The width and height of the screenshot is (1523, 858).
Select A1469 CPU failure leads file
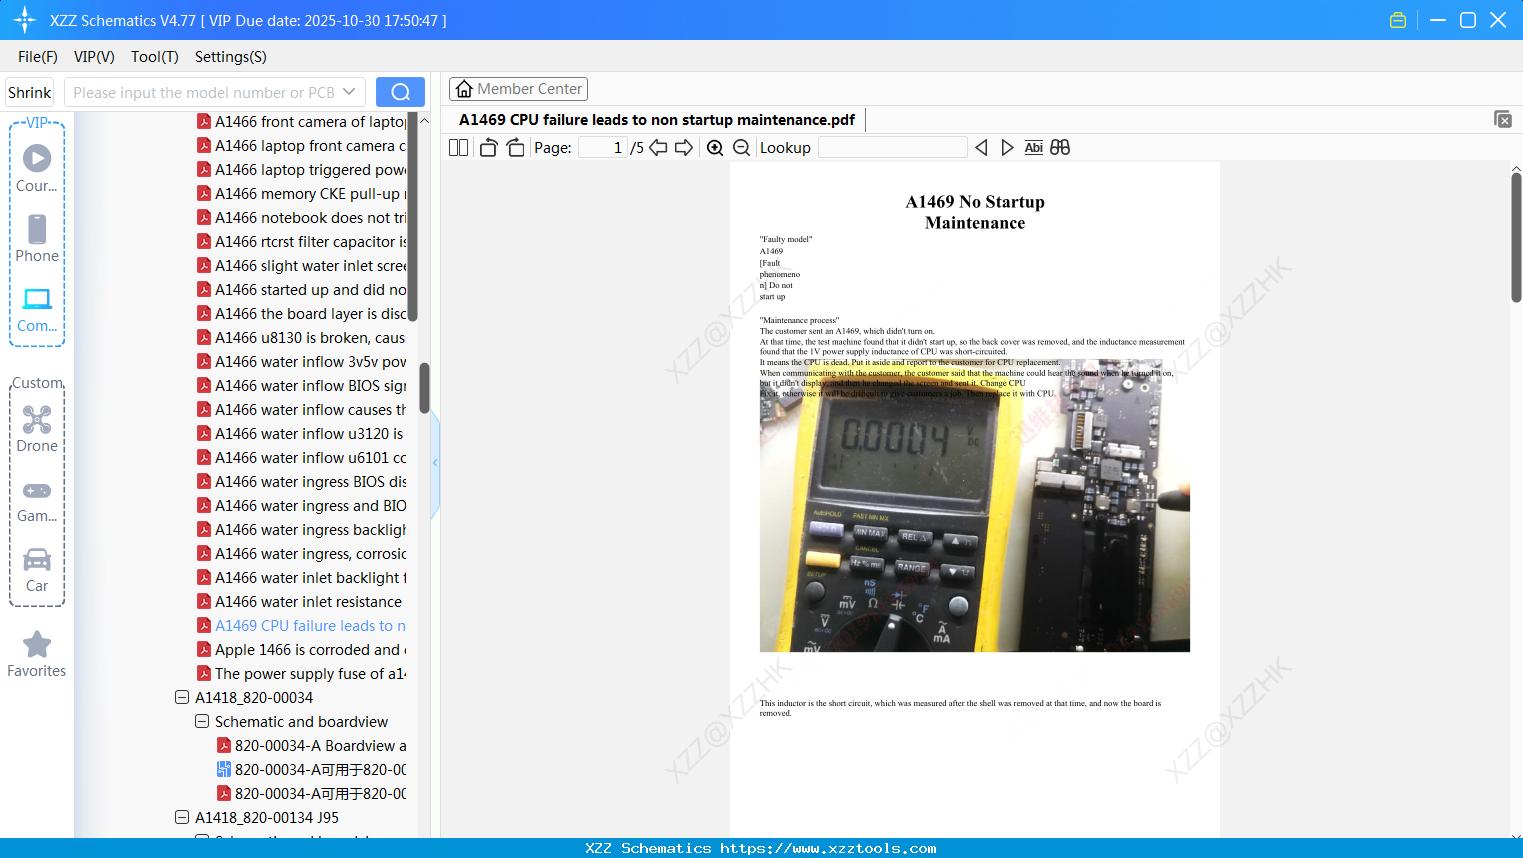(301, 625)
